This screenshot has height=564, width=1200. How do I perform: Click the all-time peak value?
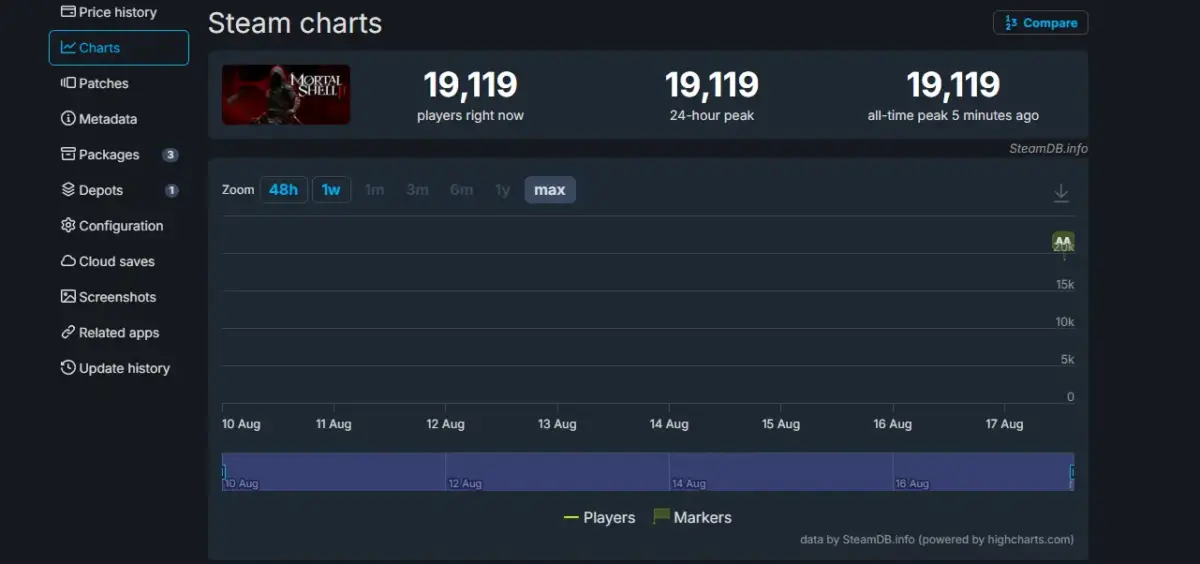[x=953, y=85]
